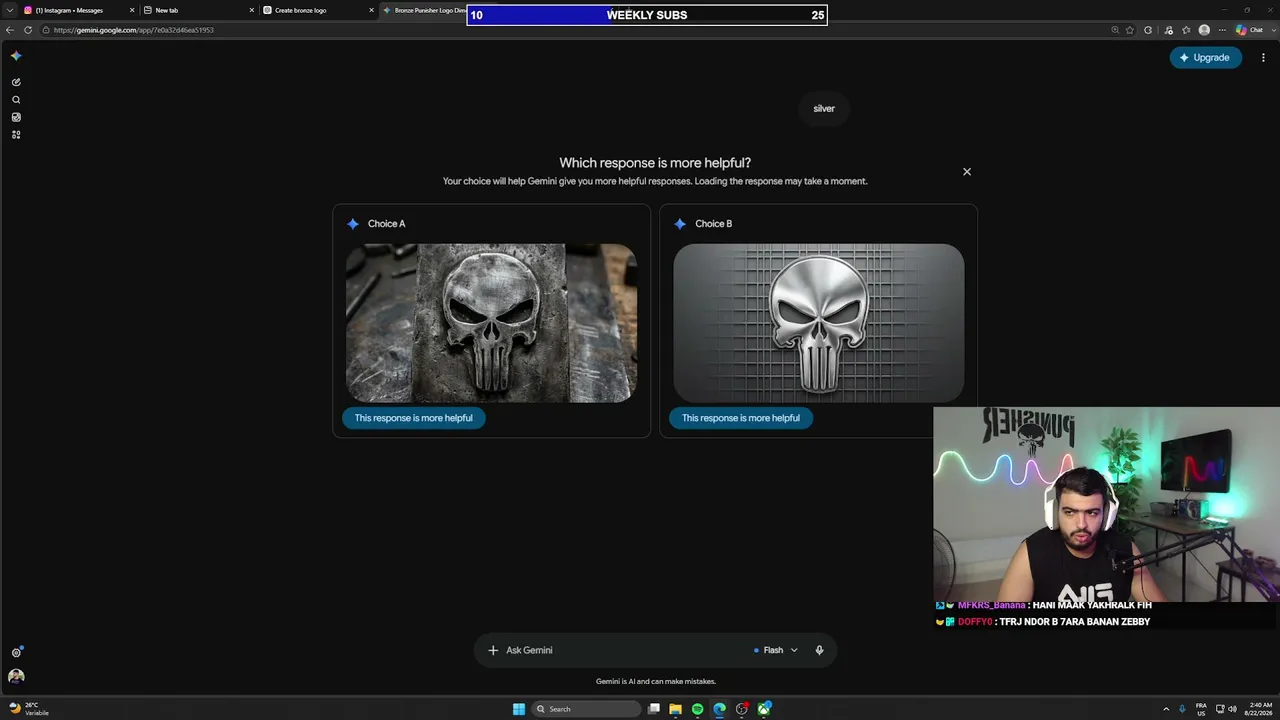Open the account avatar in sidebar bottom
The image size is (1280, 720).
pyautogui.click(x=16, y=677)
